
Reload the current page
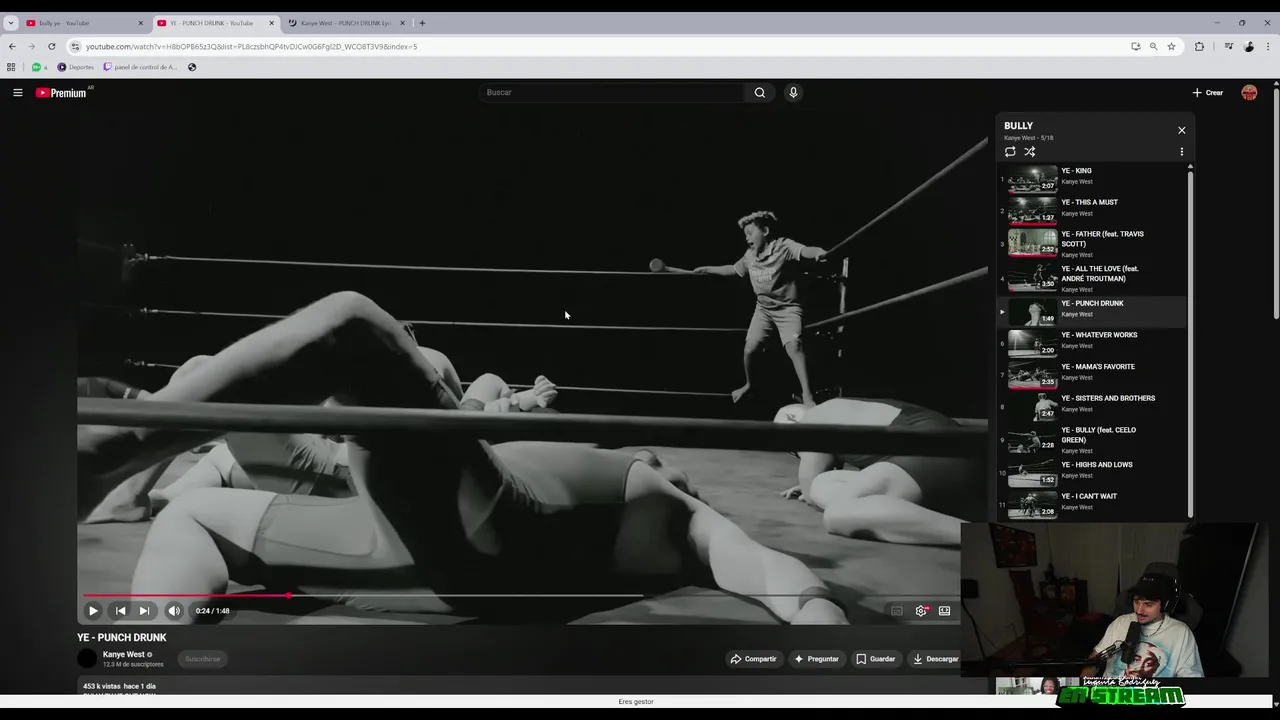pos(51,46)
